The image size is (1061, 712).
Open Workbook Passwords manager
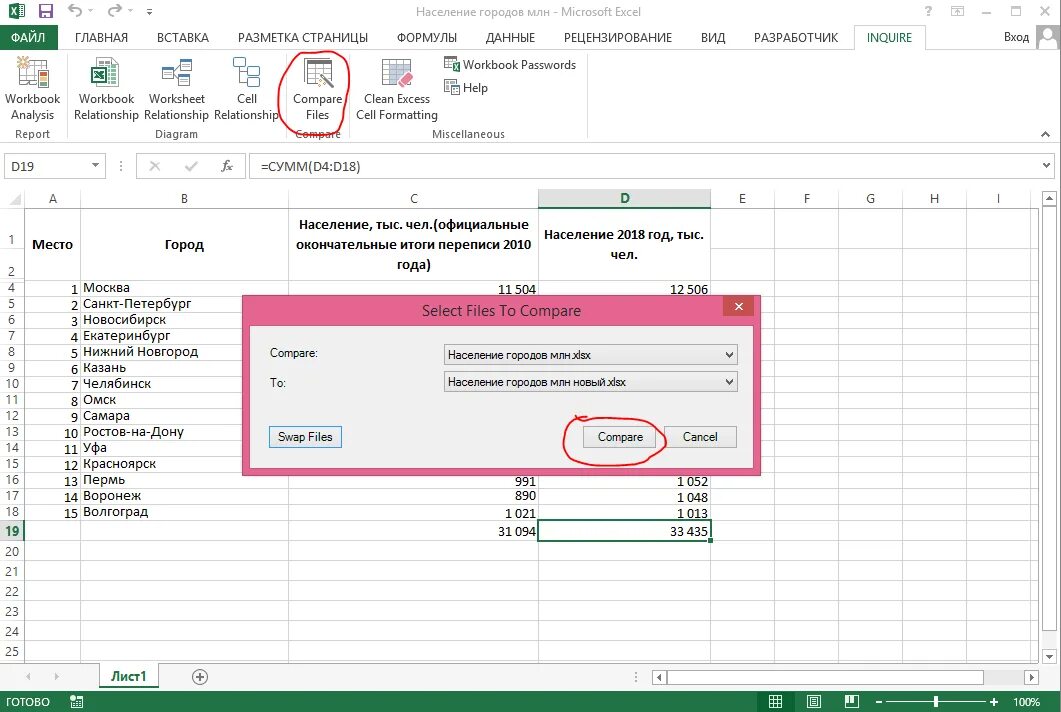pos(510,64)
